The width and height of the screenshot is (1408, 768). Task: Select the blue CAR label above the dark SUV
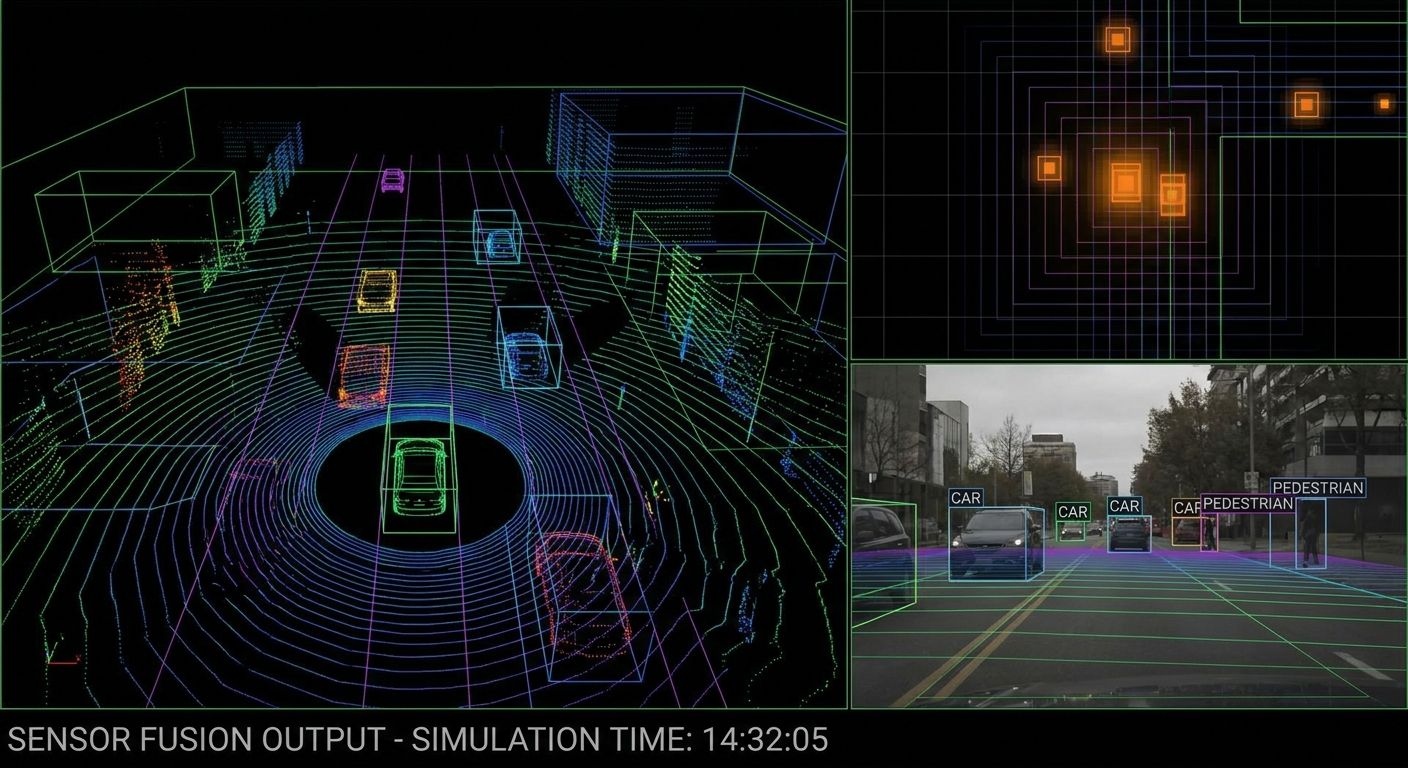pyautogui.click(x=1124, y=506)
